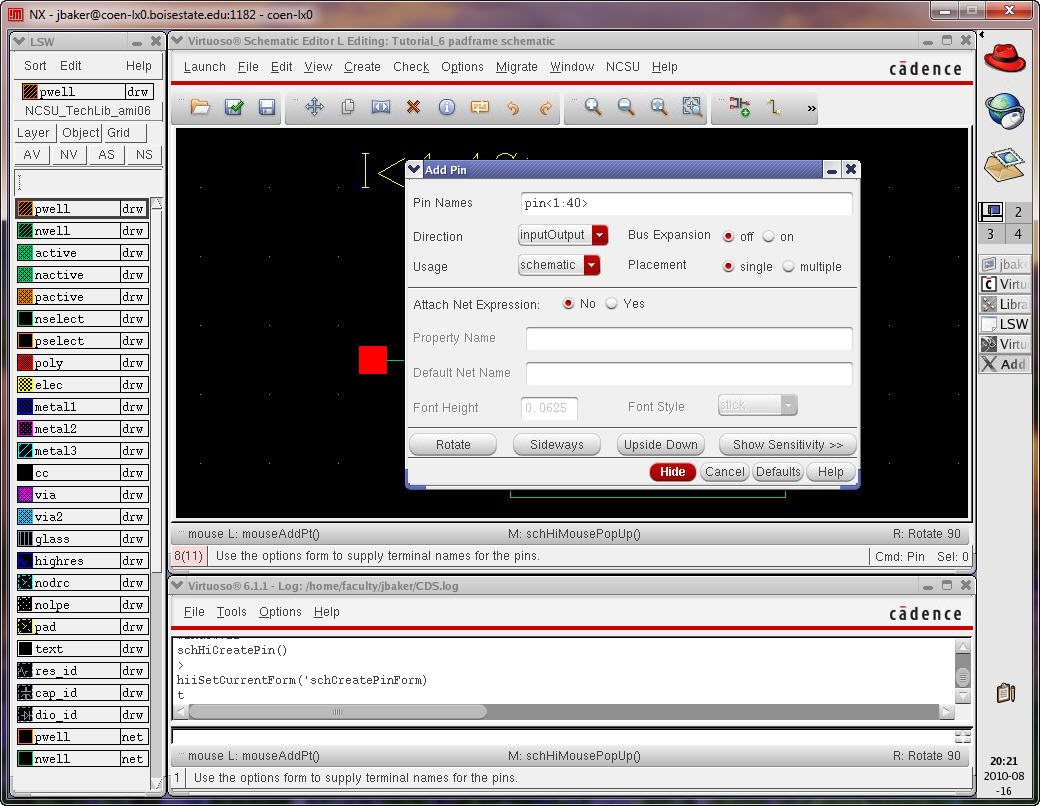Viewport: 1040px width, 806px height.
Task: Click the Check and Save toolbar icon
Action: click(x=234, y=107)
